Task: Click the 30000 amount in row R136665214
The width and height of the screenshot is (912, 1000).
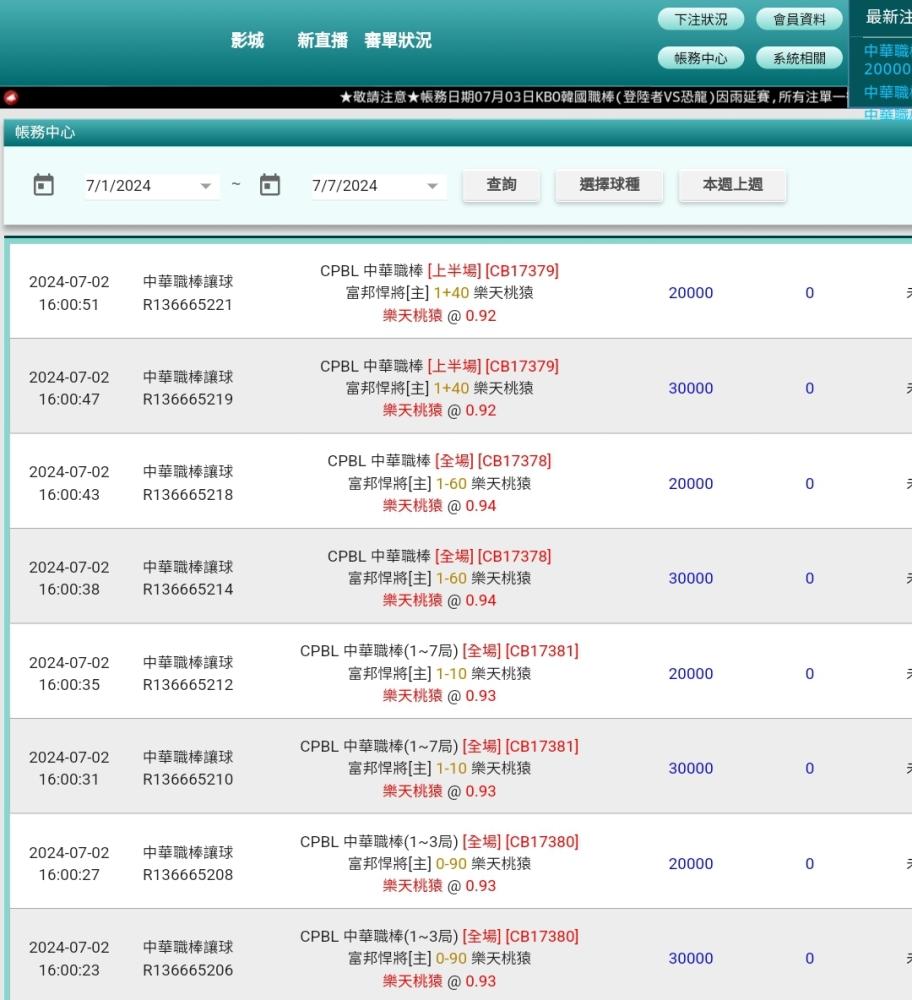Action: [691, 578]
